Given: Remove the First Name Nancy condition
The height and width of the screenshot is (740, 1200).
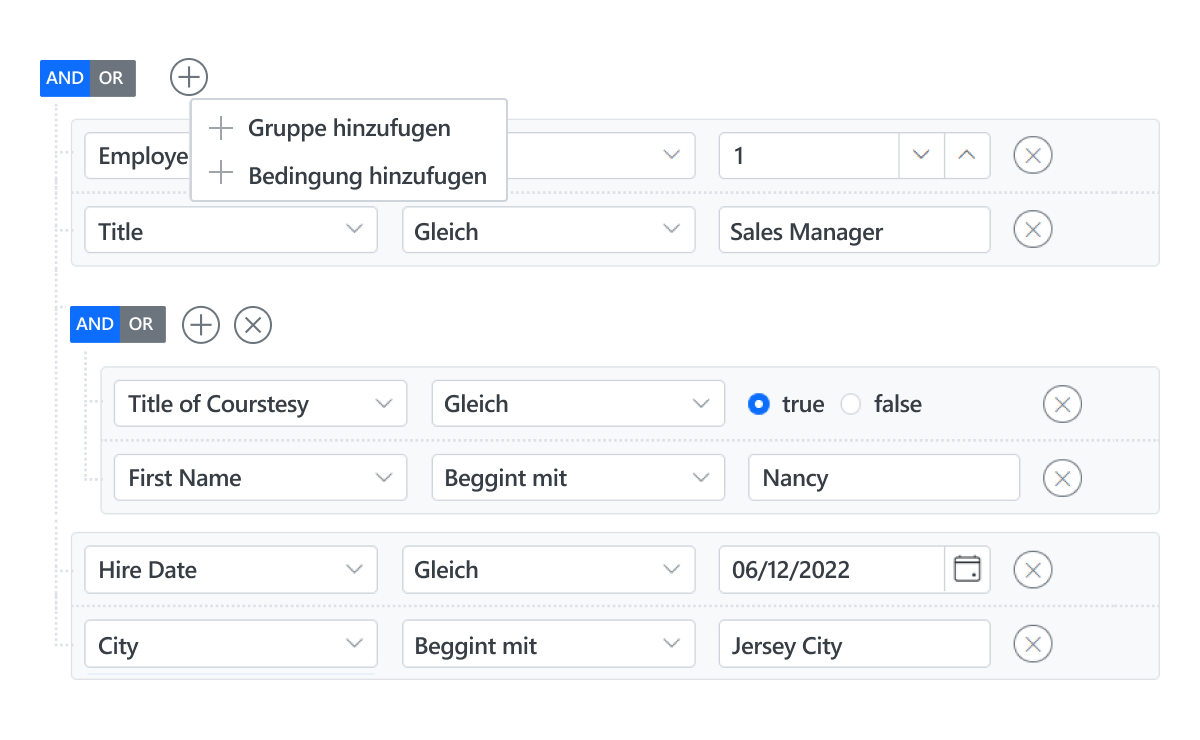Looking at the screenshot, I should point(1062,479).
